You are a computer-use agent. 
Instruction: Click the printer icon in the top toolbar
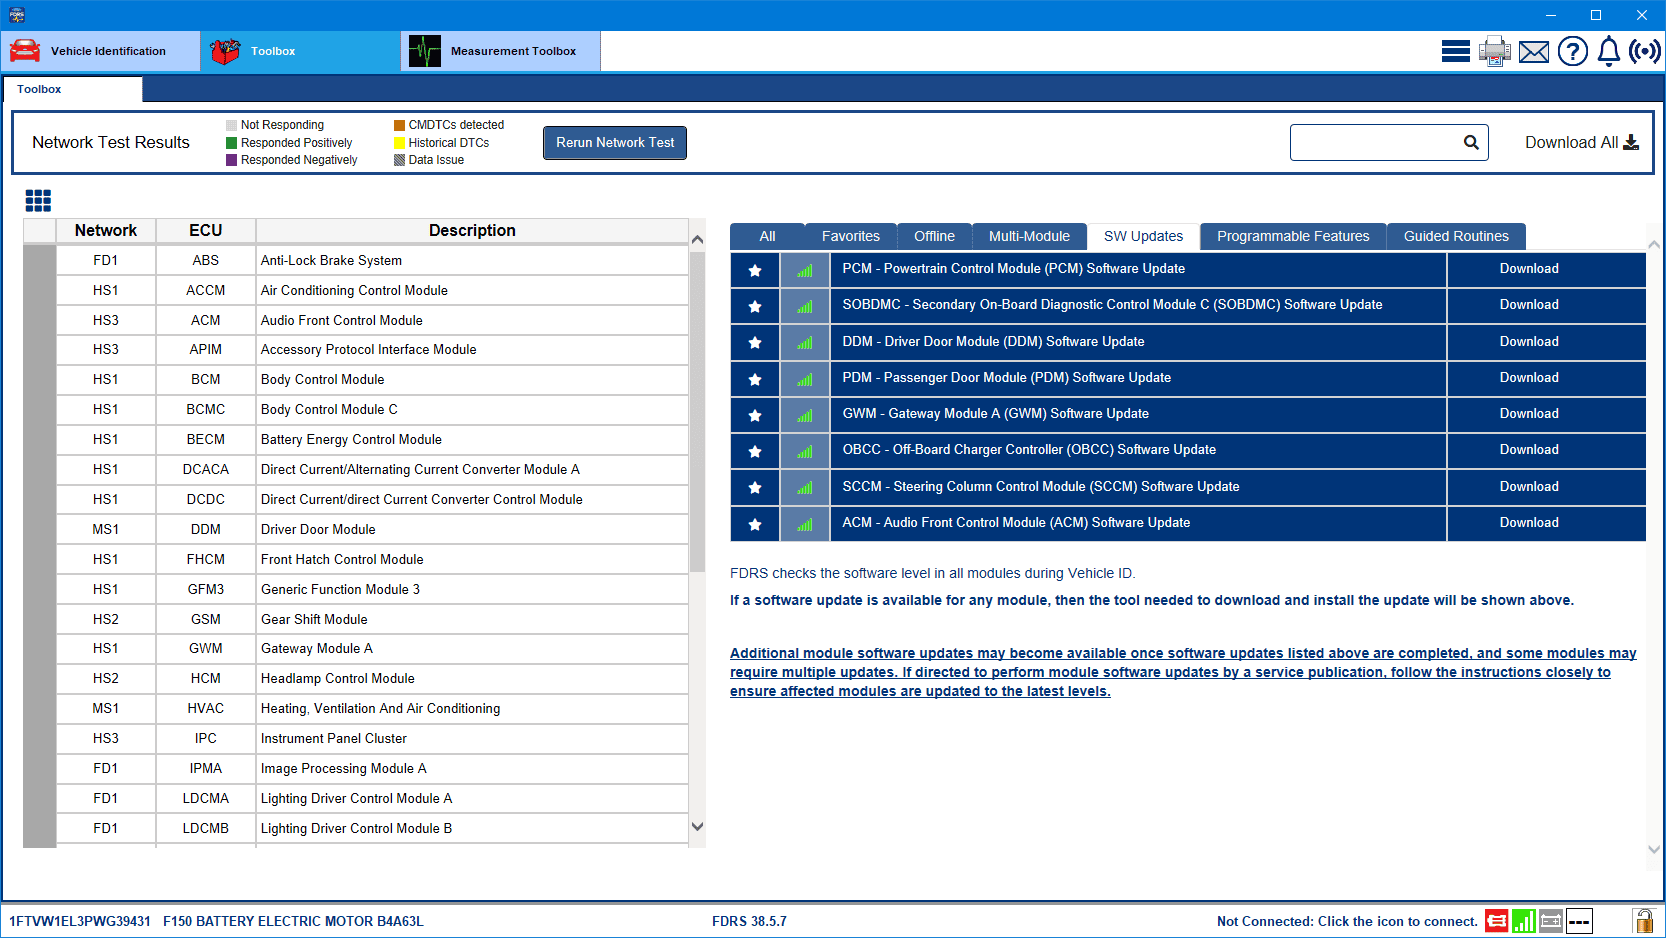point(1494,51)
